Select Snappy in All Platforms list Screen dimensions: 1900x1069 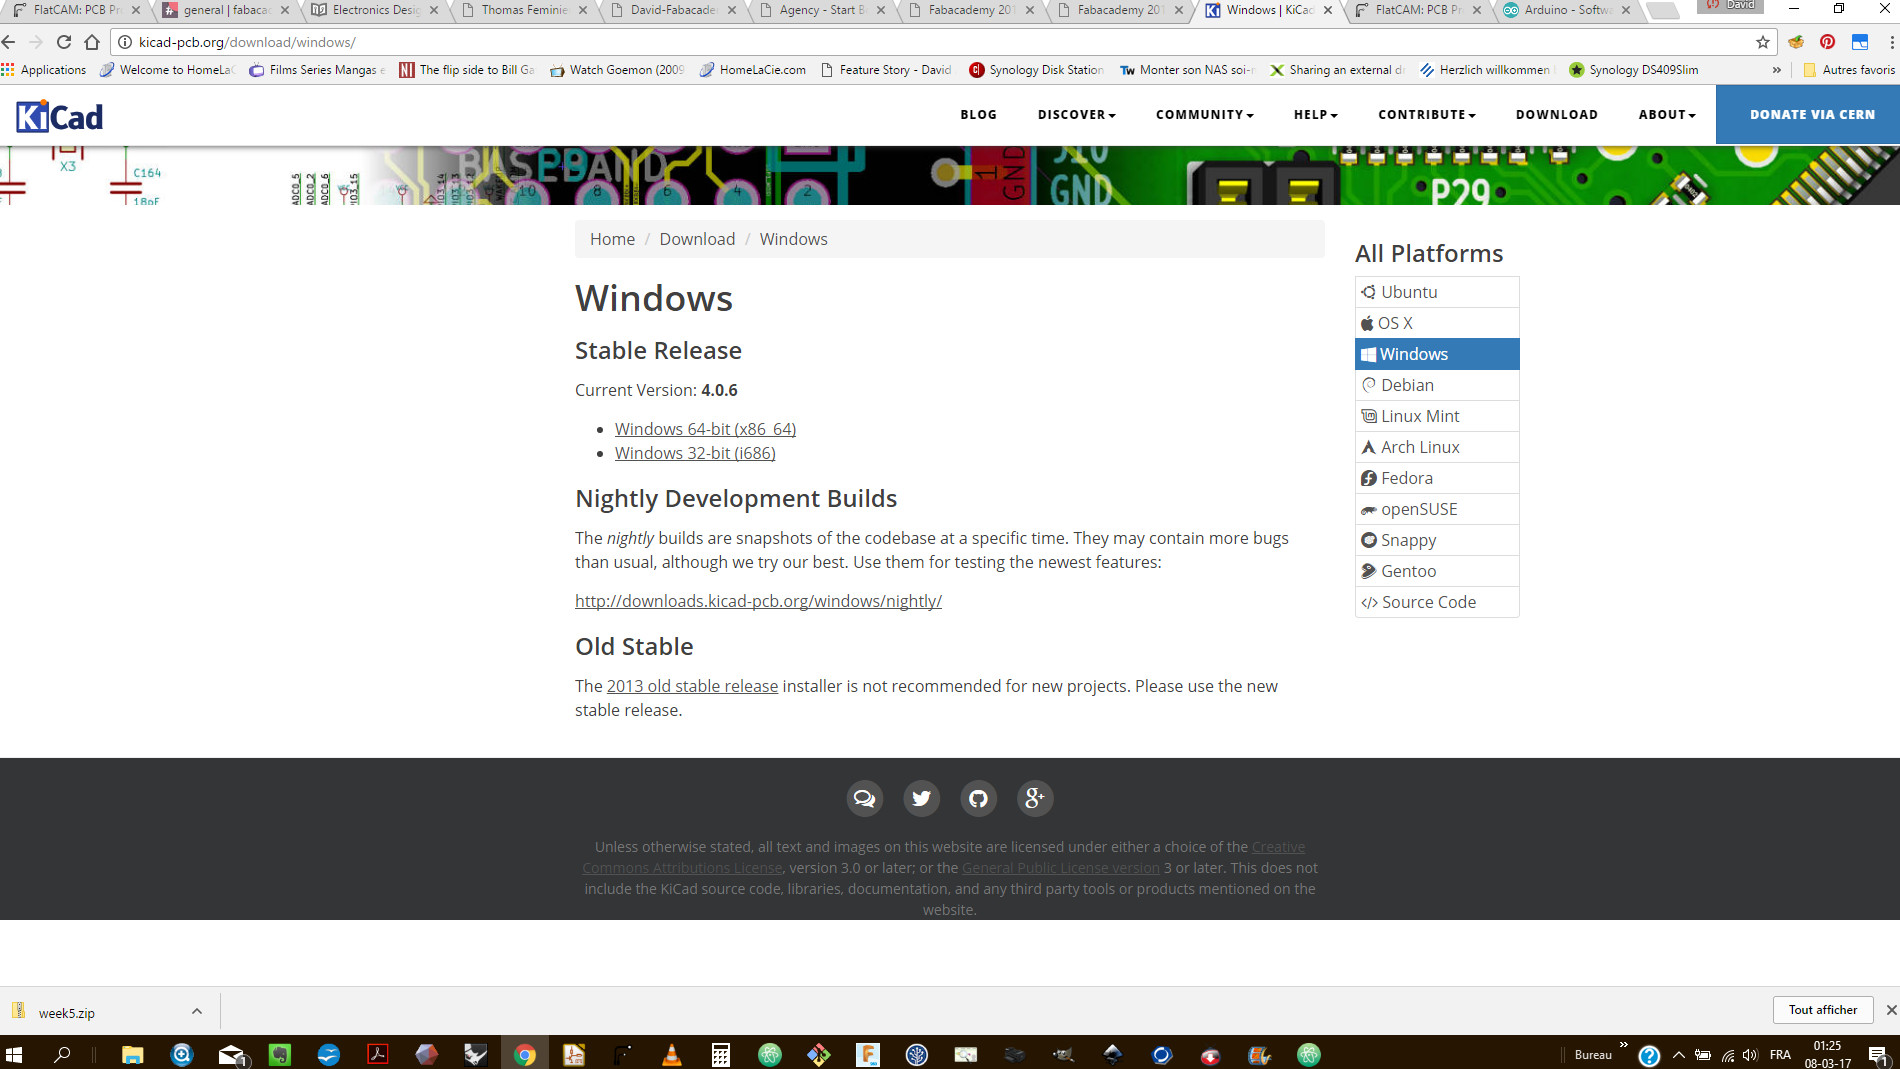[1437, 540]
